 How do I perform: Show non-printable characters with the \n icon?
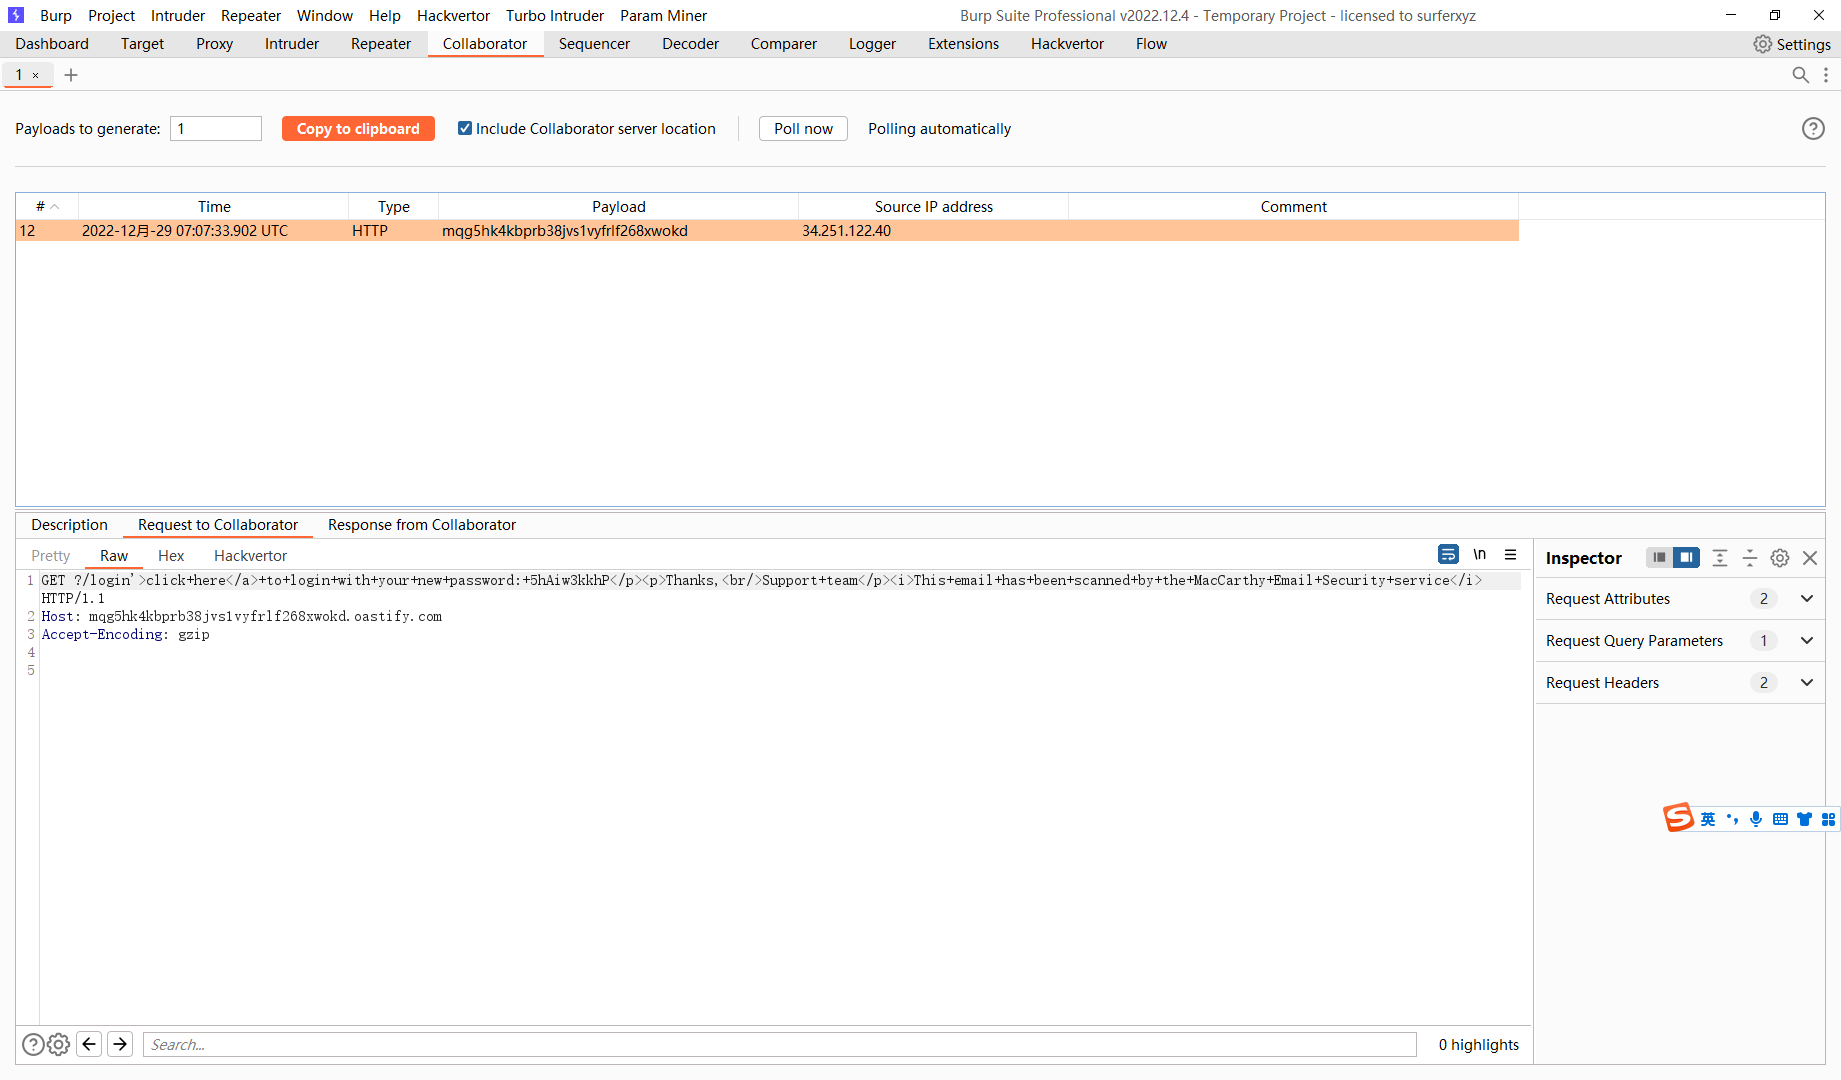pos(1480,554)
